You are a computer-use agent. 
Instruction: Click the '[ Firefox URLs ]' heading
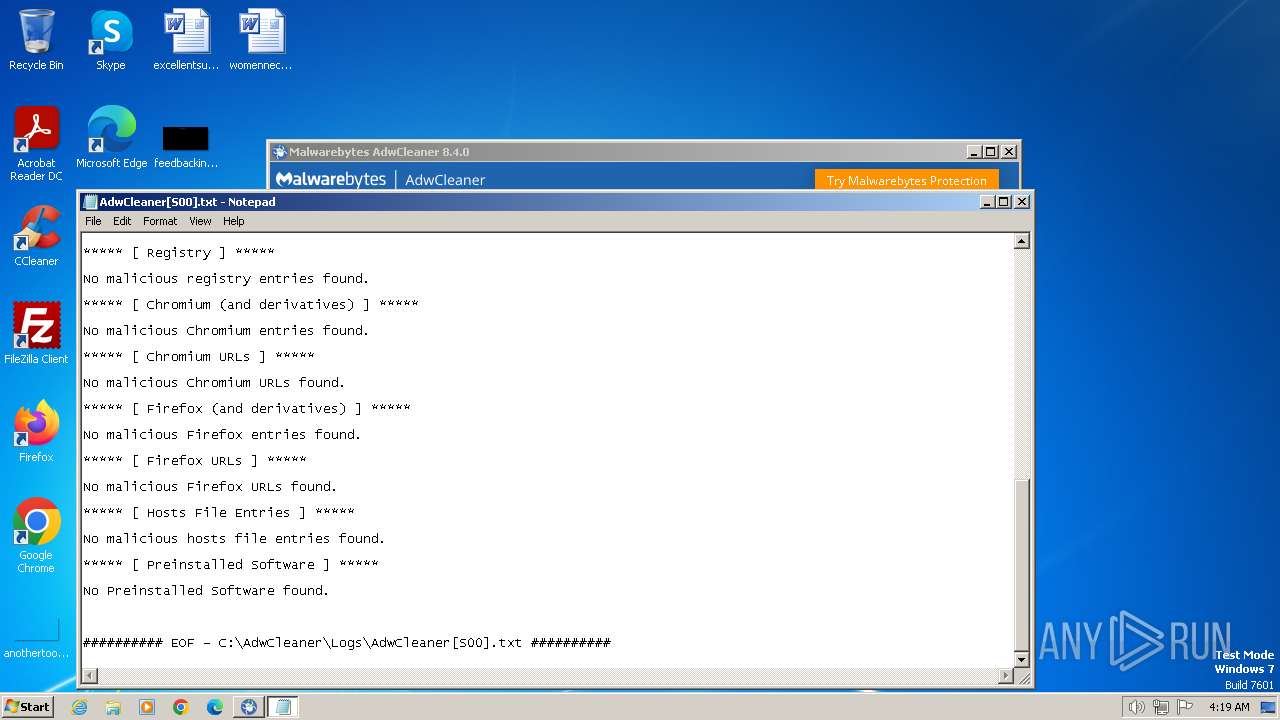click(x=195, y=461)
